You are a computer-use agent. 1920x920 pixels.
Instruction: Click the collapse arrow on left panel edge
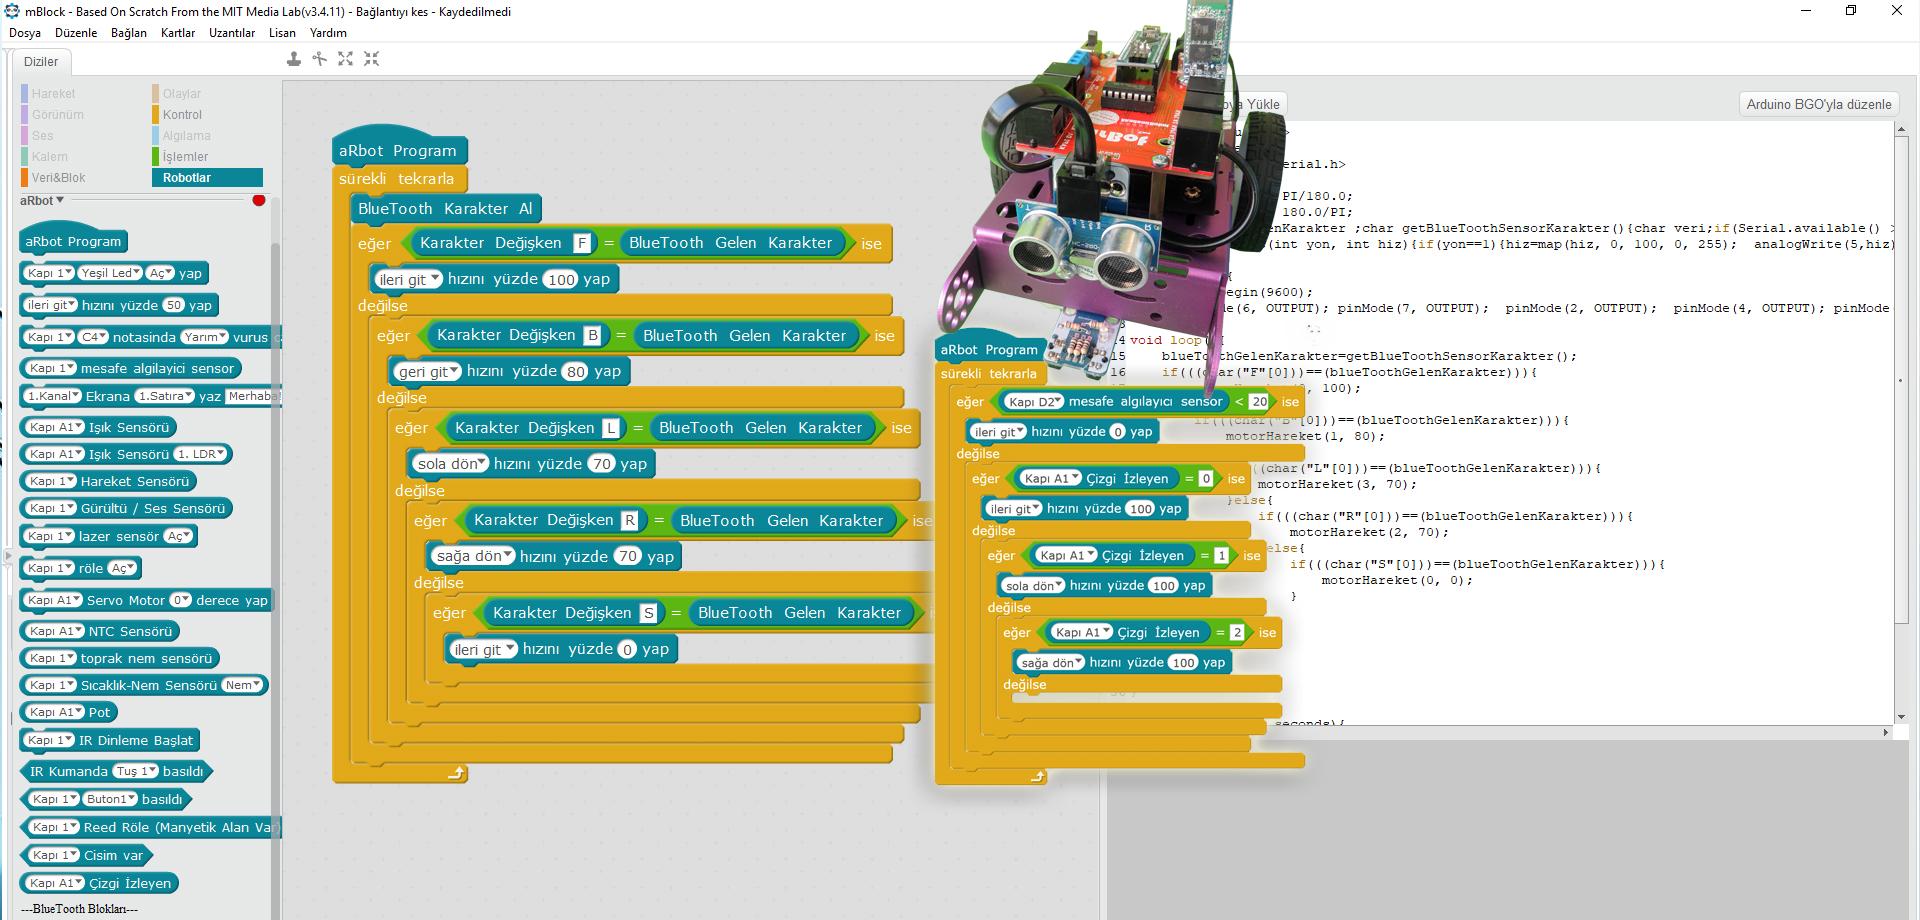(x=8, y=556)
